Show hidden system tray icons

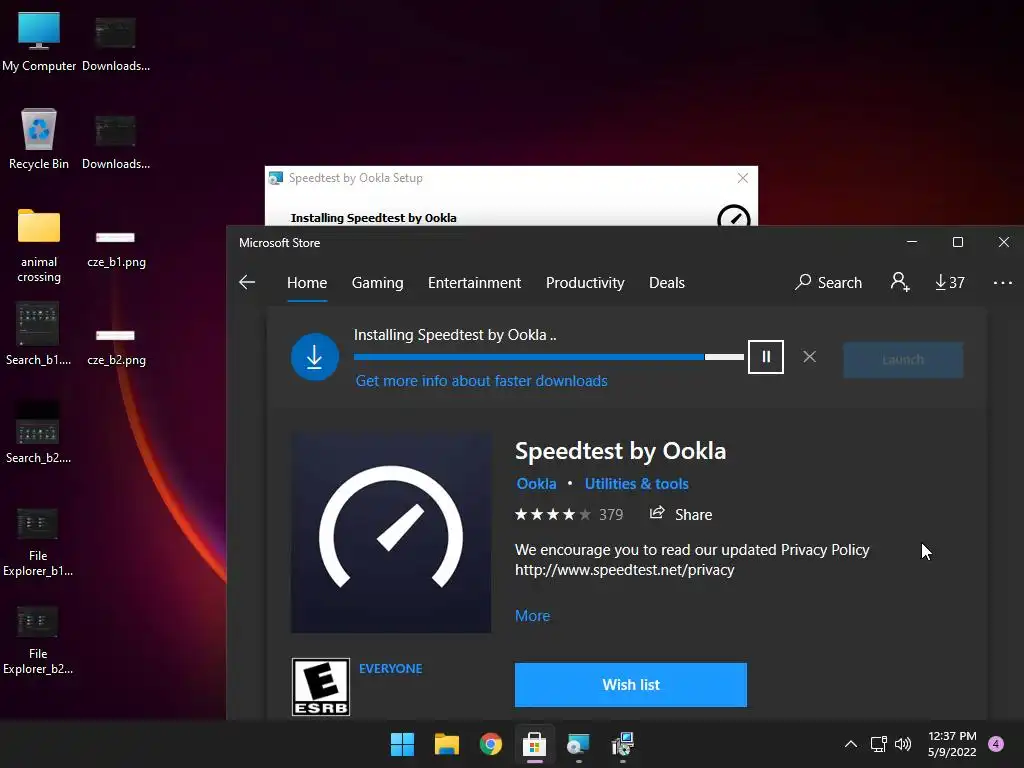point(851,744)
